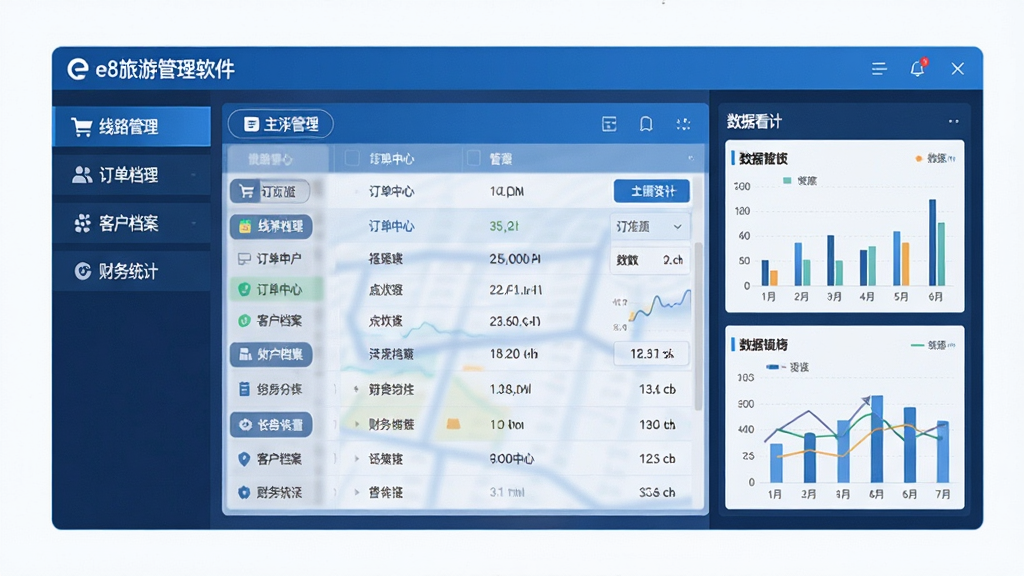Open 订单档理 in left sidebar

[x=131, y=175]
